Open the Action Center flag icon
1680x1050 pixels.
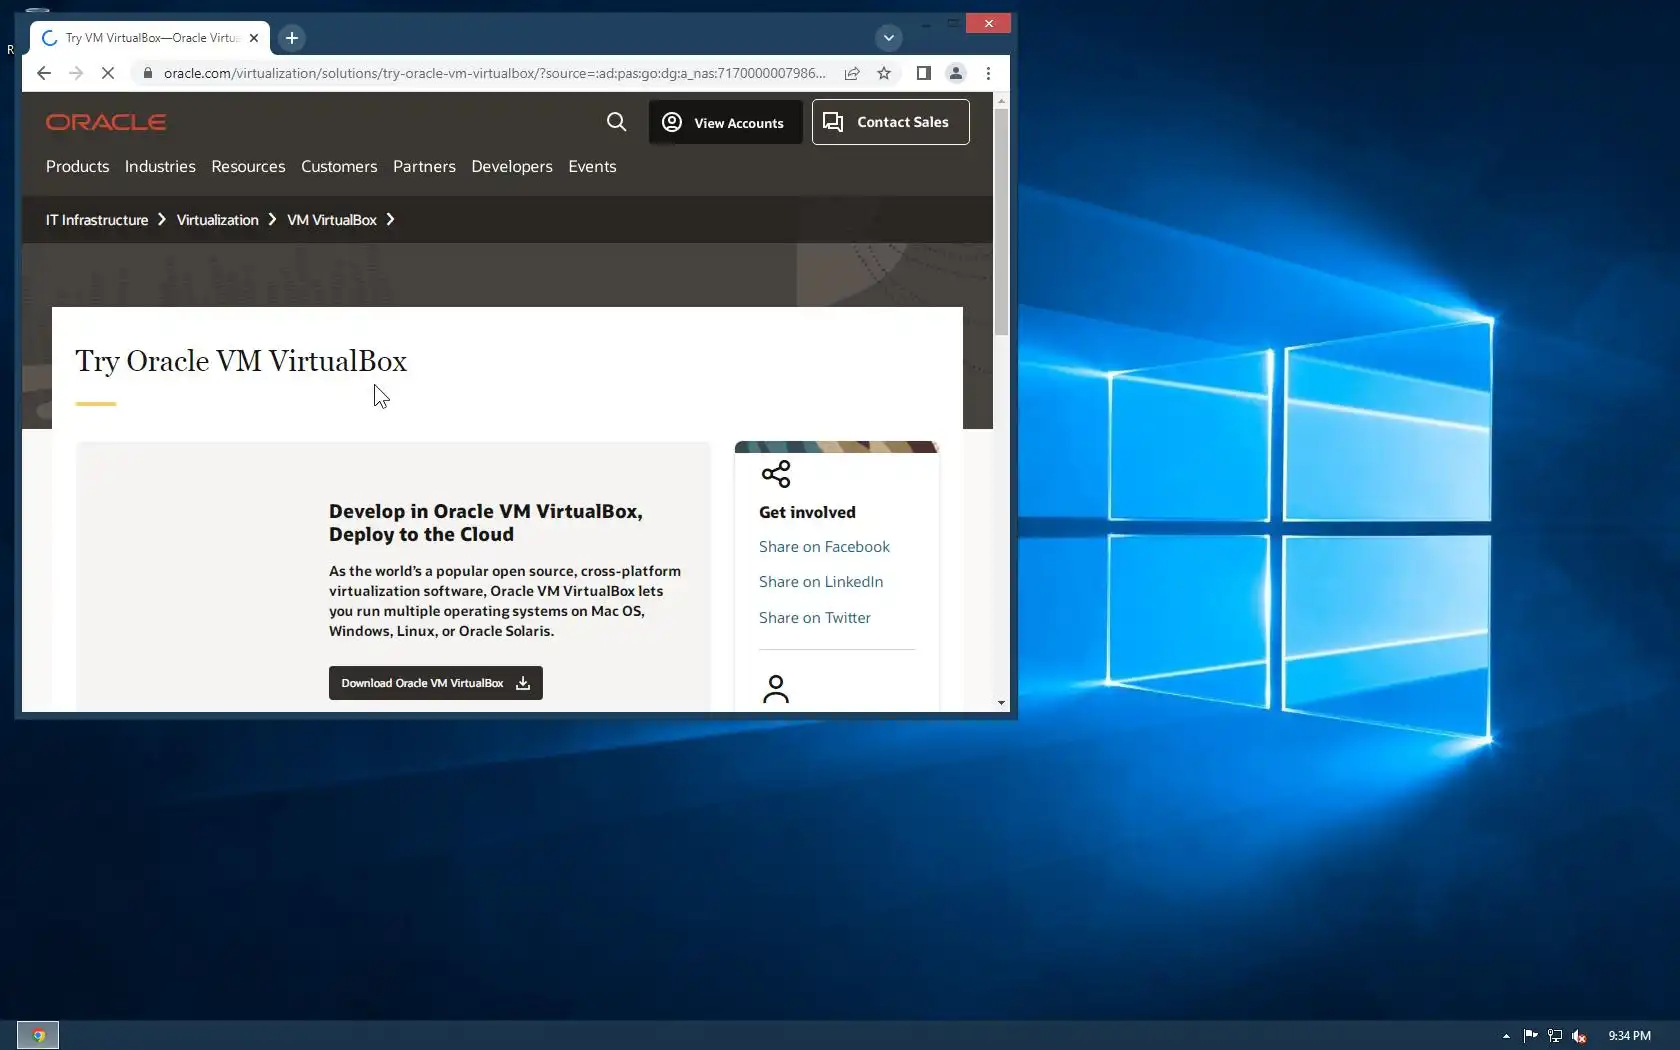coord(1530,1036)
